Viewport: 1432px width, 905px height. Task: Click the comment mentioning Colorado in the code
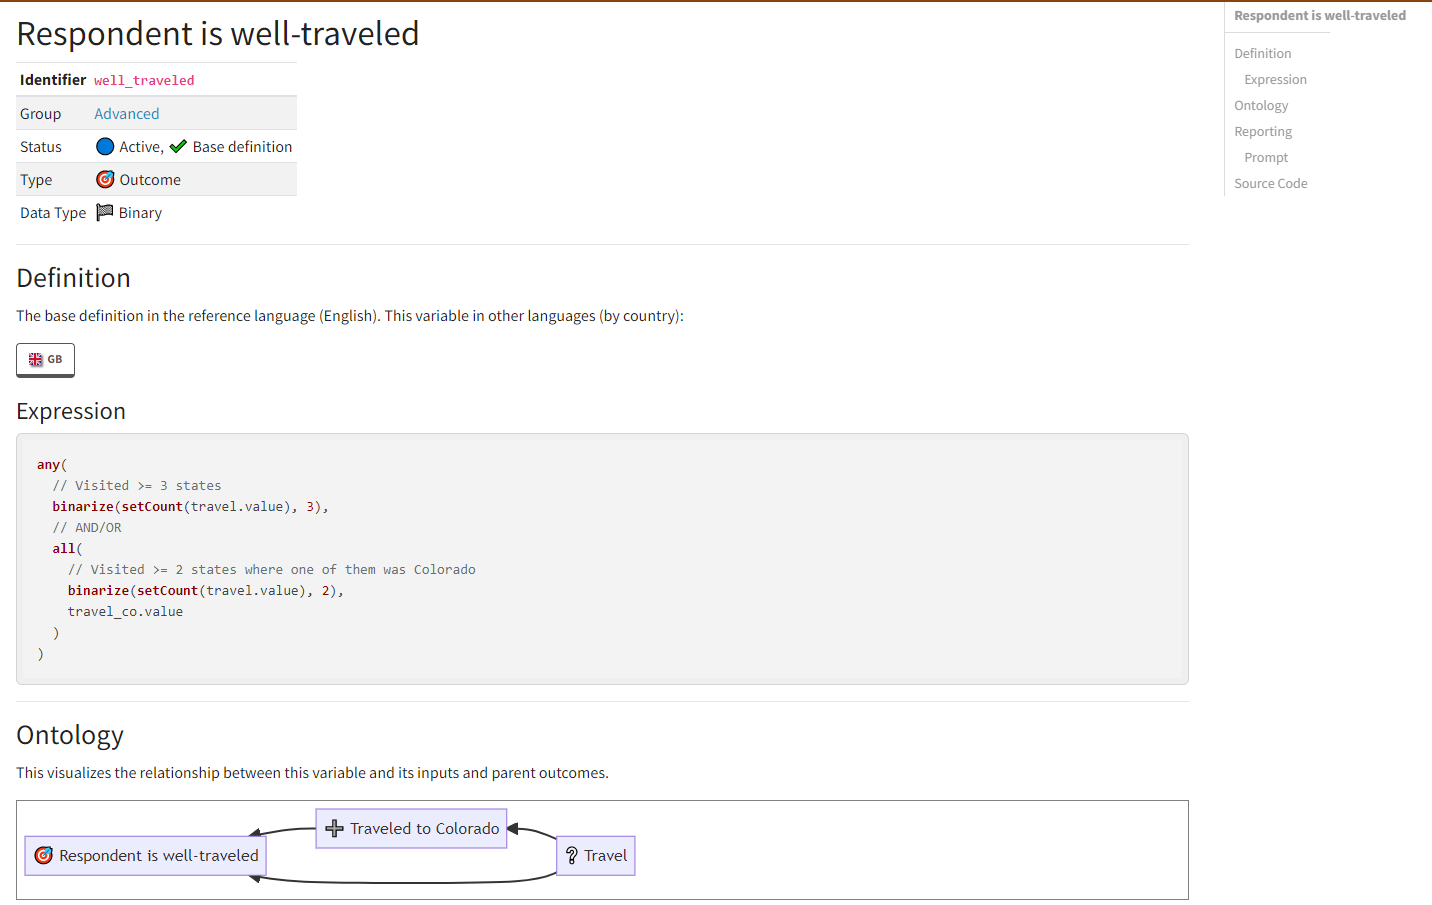coord(272,570)
